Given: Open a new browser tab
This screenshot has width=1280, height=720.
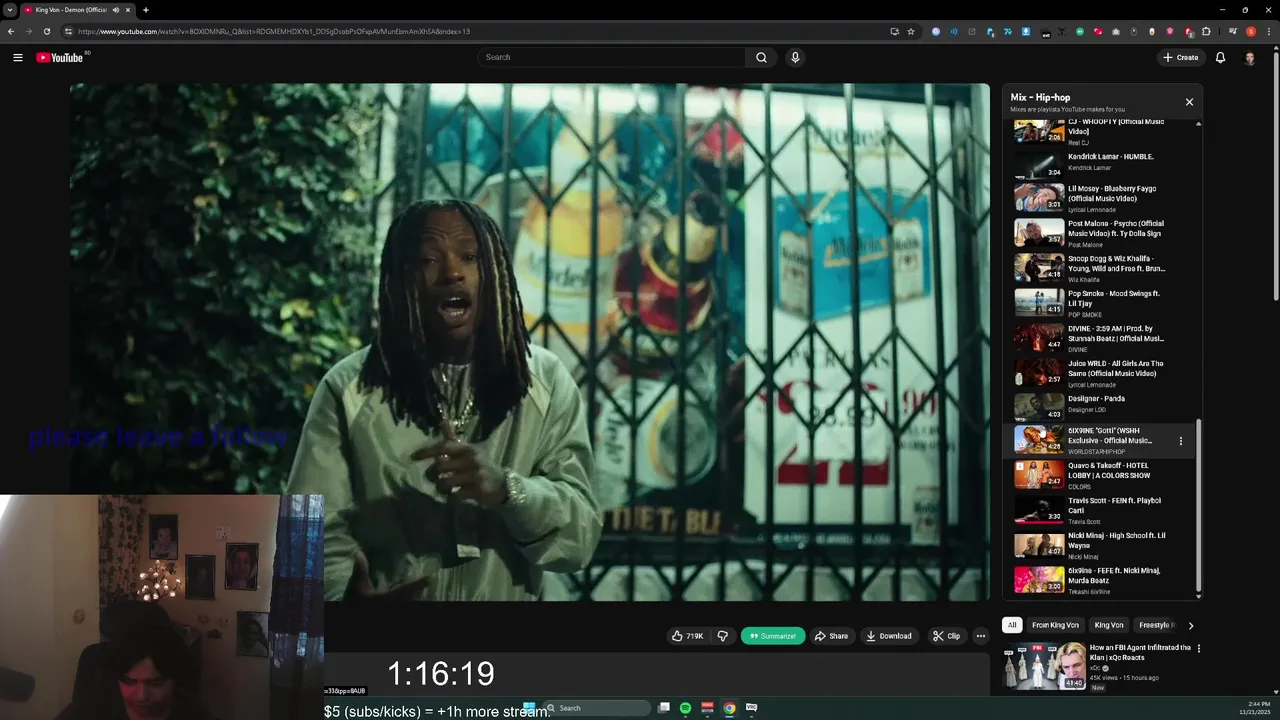Looking at the screenshot, I should (145, 10).
